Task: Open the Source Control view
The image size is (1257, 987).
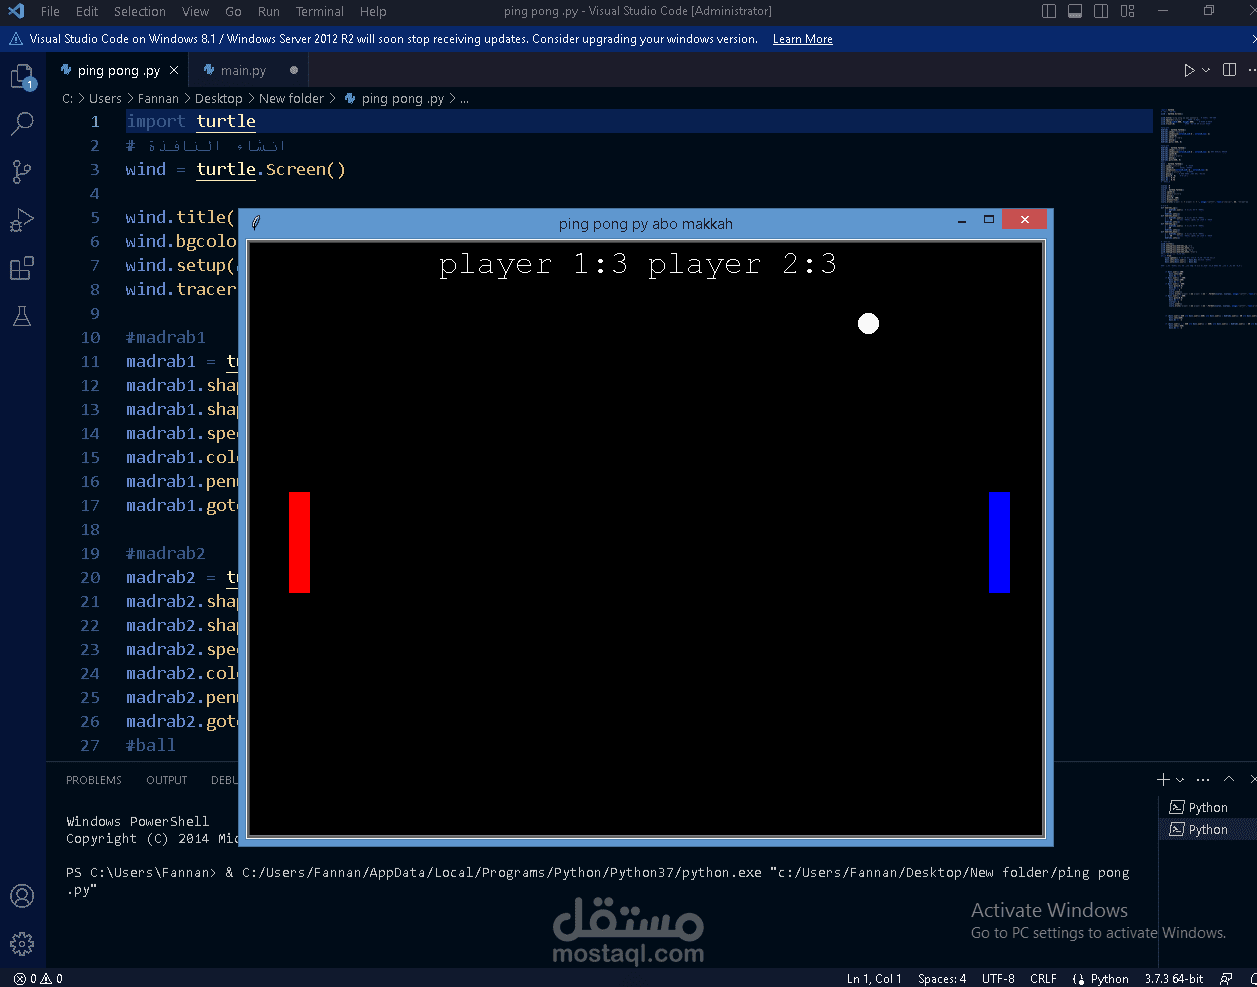Action: click(22, 172)
